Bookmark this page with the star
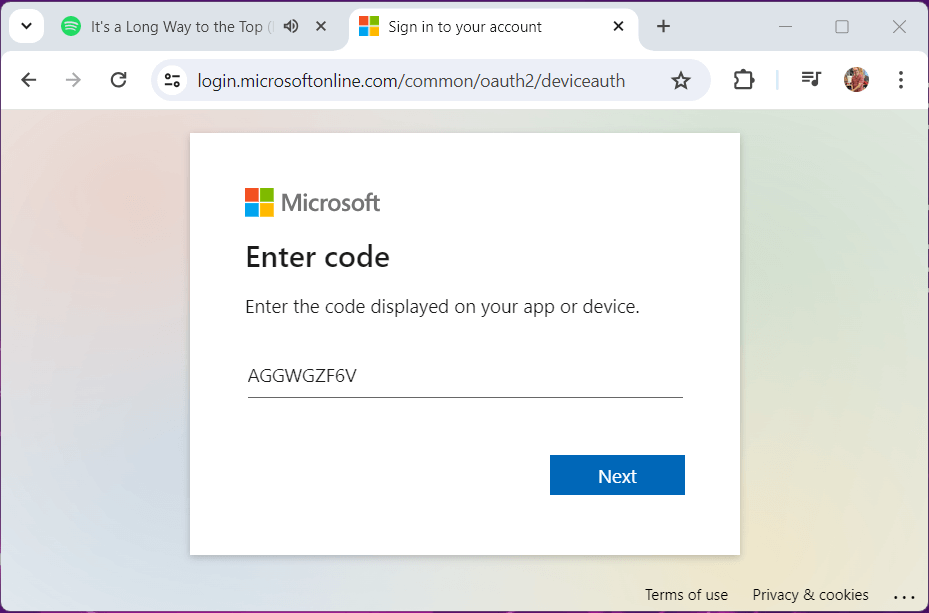Screen dimensions: 929x613 681,80
